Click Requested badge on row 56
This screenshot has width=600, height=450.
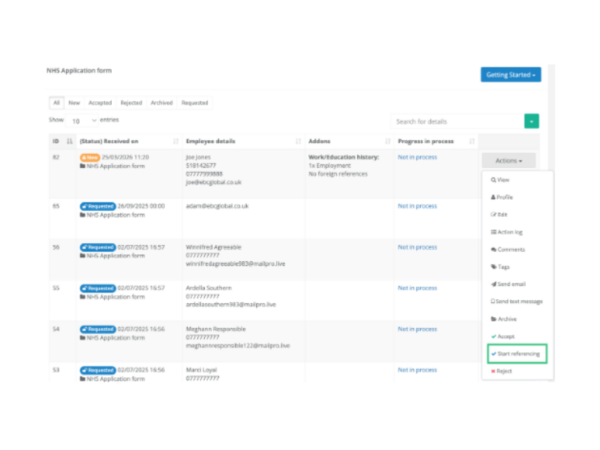(98, 247)
